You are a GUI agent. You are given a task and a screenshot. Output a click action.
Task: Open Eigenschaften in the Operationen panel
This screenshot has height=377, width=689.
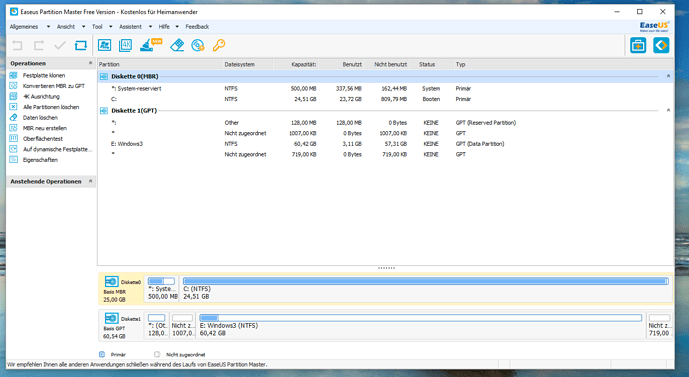pos(40,160)
